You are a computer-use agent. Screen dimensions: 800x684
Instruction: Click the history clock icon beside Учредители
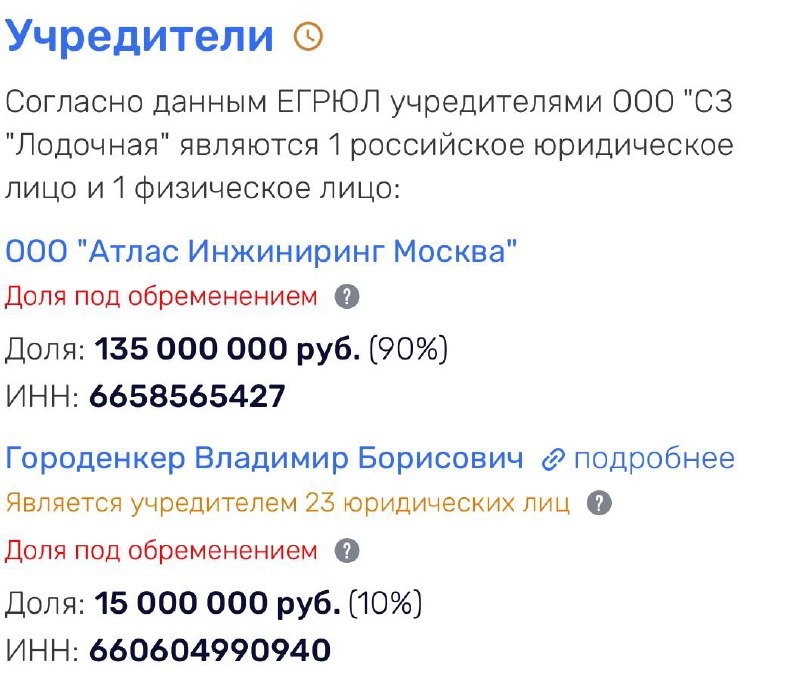(x=308, y=36)
